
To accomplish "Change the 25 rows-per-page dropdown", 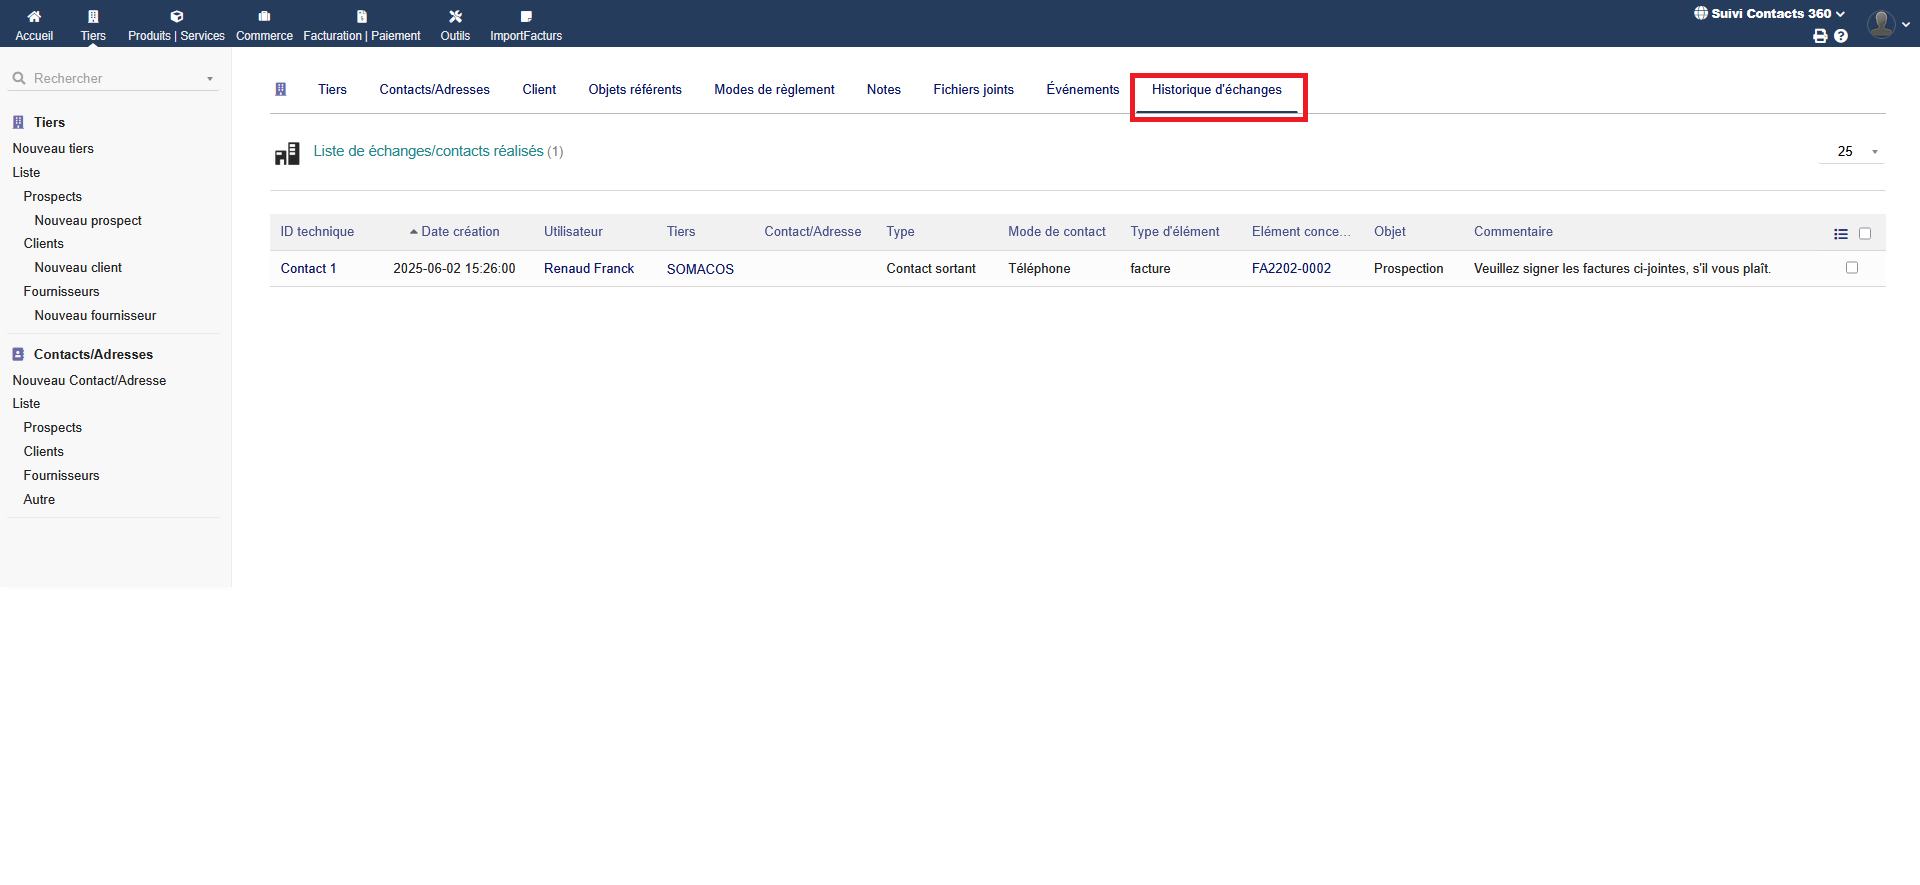I will [1851, 152].
